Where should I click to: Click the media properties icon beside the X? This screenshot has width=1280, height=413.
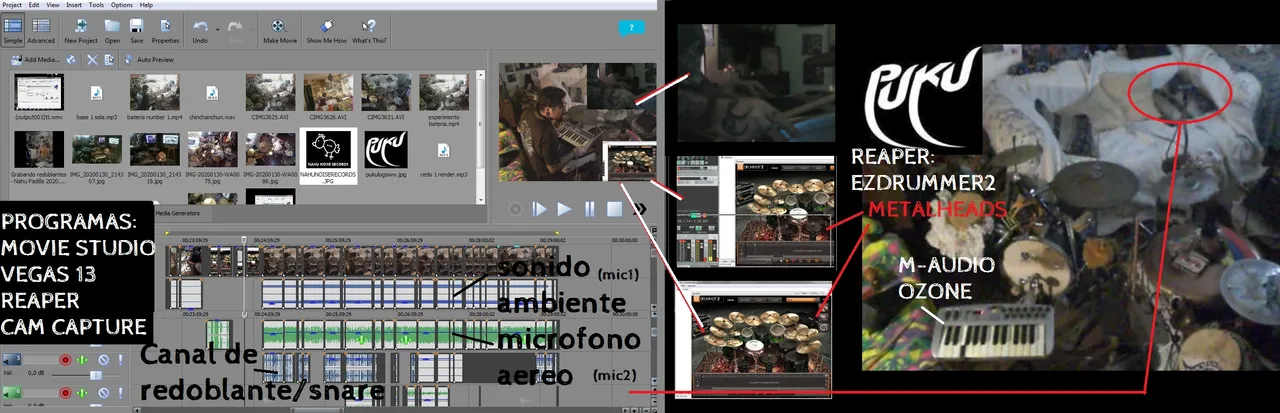pos(109,60)
